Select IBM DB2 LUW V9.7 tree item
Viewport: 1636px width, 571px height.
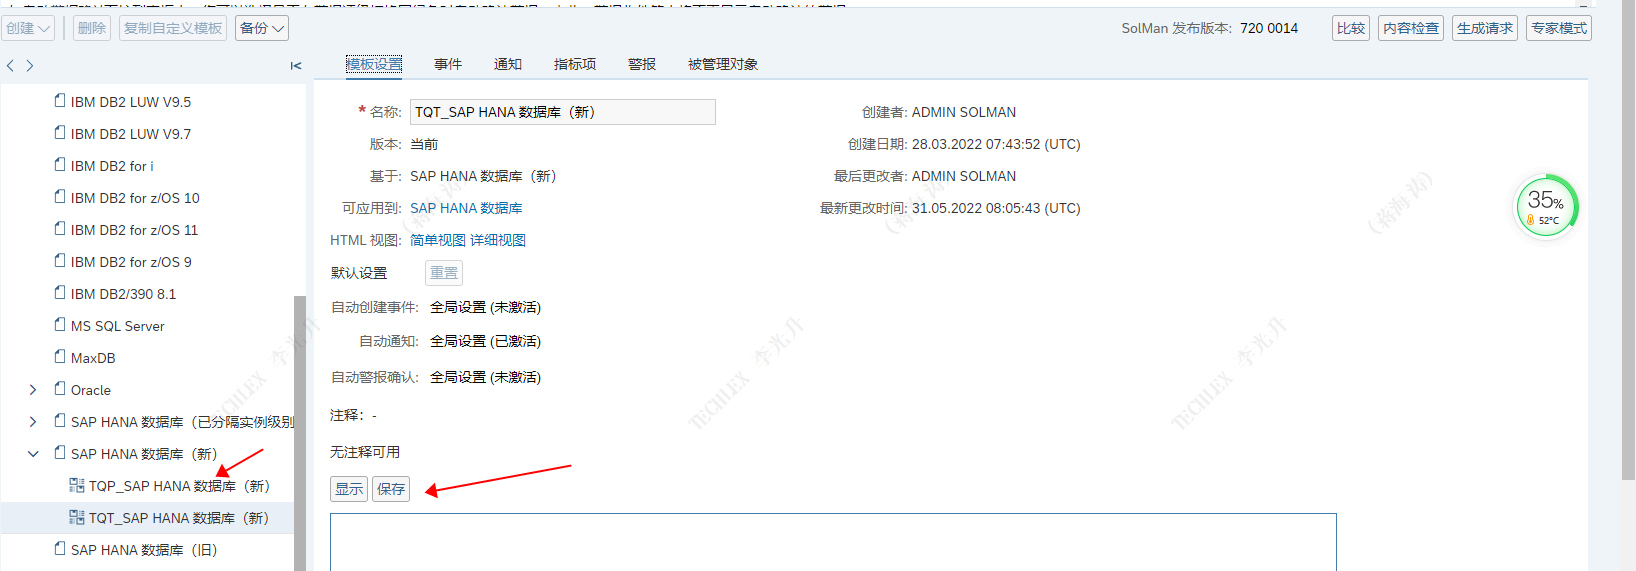click(x=131, y=134)
